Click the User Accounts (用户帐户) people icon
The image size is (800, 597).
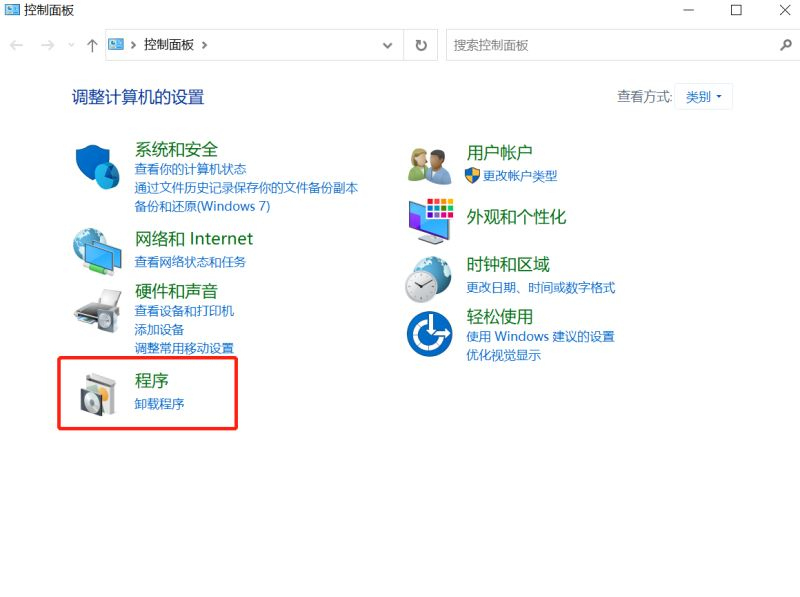430,164
